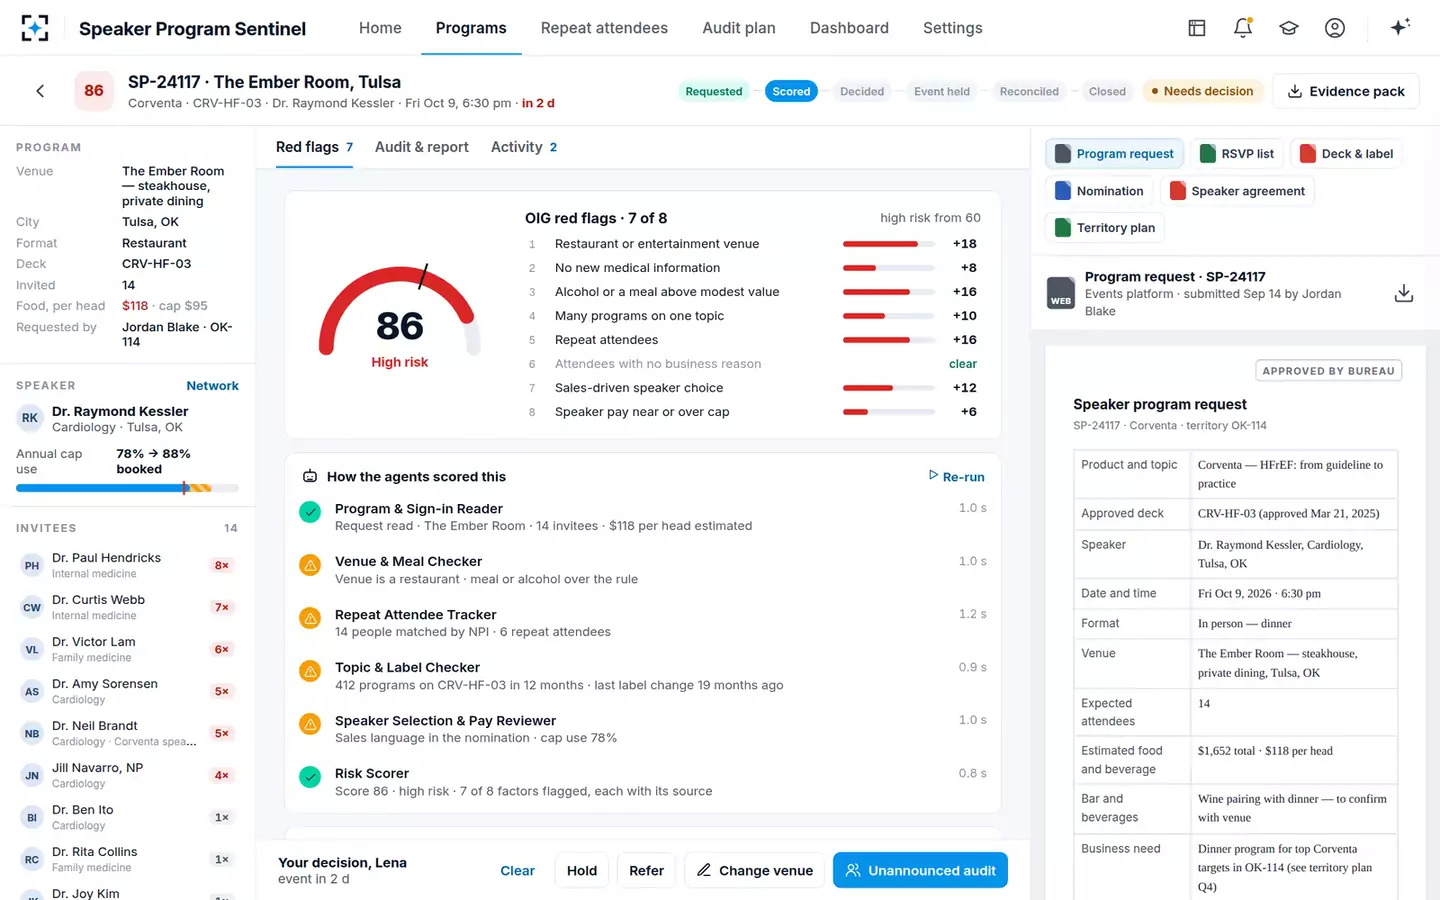Click the Unannounced audit button
1440x900 pixels.
click(920, 870)
